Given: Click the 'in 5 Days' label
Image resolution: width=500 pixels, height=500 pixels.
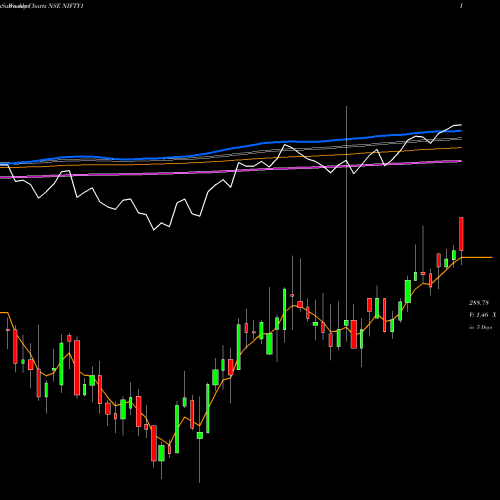Looking at the screenshot, I should [x=480, y=327].
